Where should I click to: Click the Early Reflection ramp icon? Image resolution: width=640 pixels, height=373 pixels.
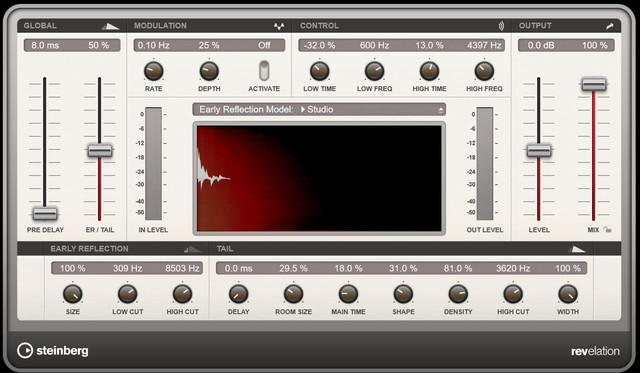click(x=192, y=249)
